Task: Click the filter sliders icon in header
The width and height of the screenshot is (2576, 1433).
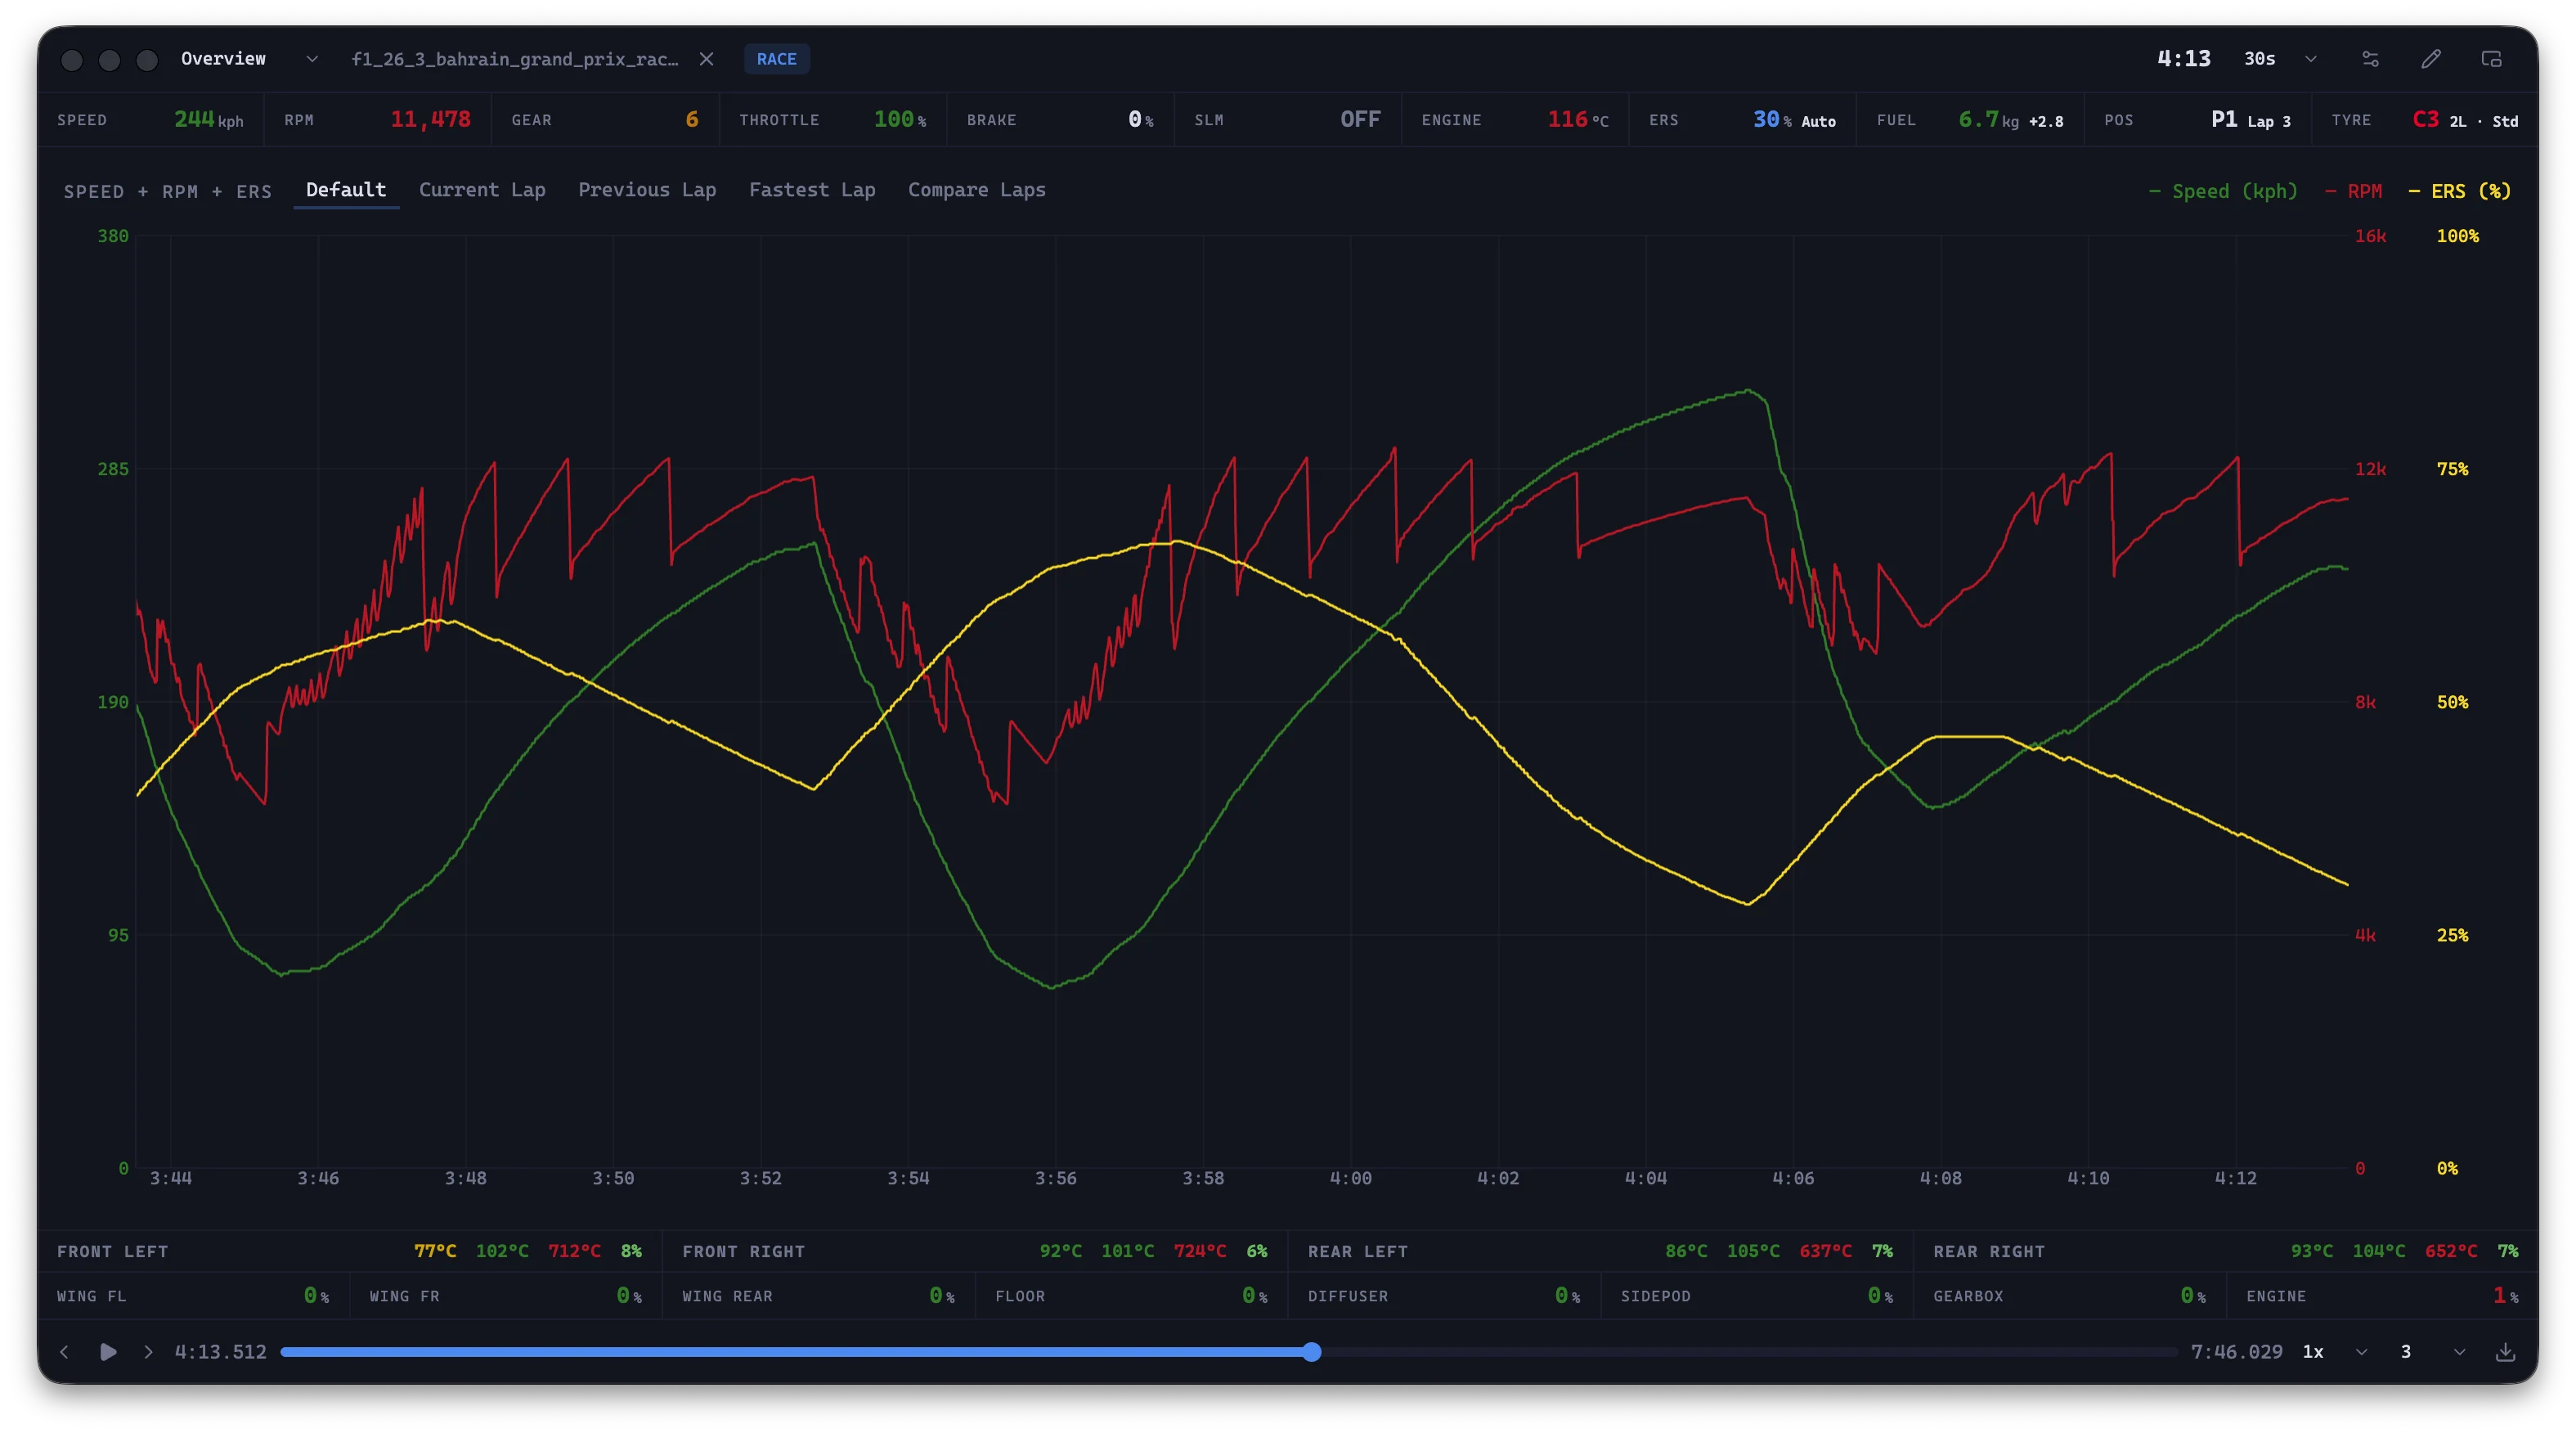Action: coord(2370,59)
